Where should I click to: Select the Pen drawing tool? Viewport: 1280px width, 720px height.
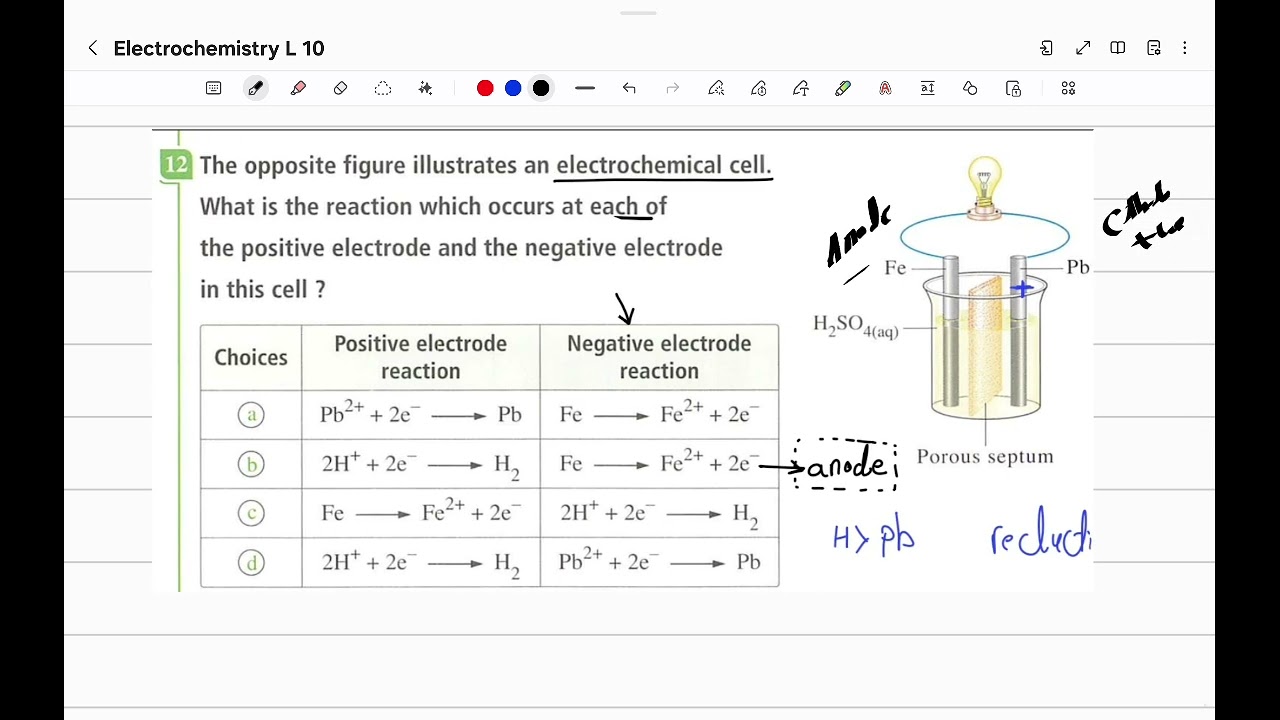pyautogui.click(x=256, y=88)
